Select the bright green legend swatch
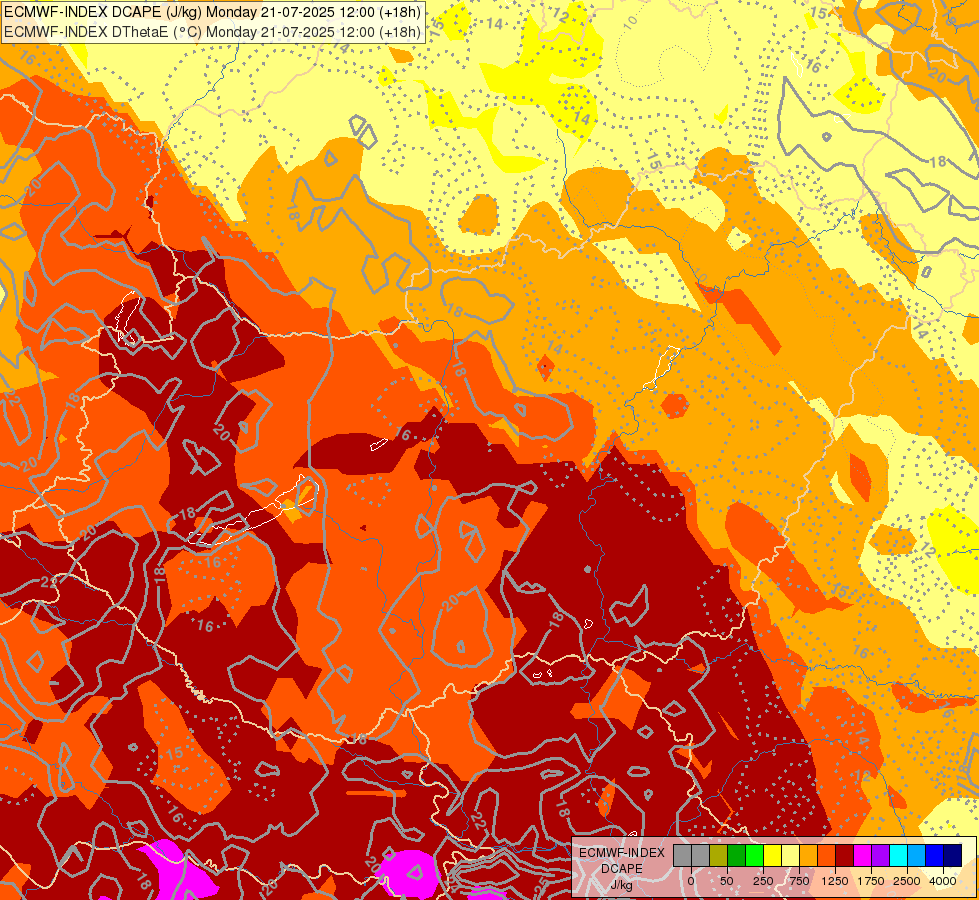The image size is (979, 900). tap(755, 856)
